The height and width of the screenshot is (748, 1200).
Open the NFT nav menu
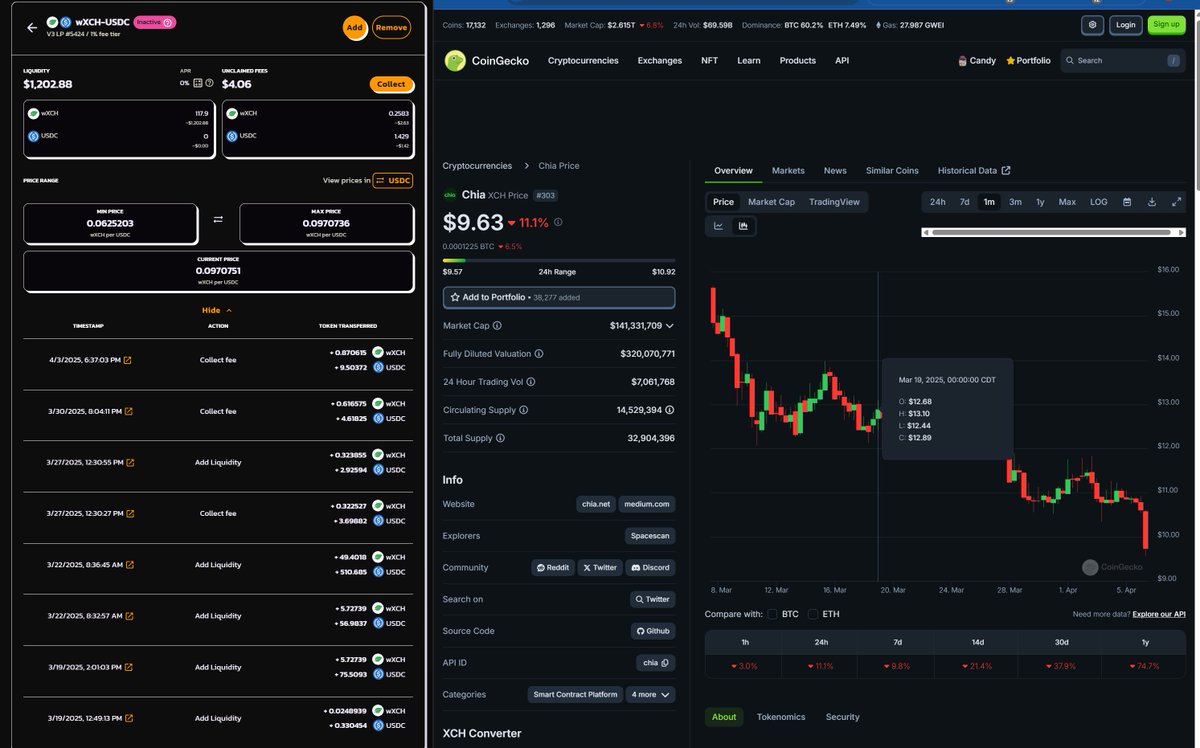coord(709,60)
